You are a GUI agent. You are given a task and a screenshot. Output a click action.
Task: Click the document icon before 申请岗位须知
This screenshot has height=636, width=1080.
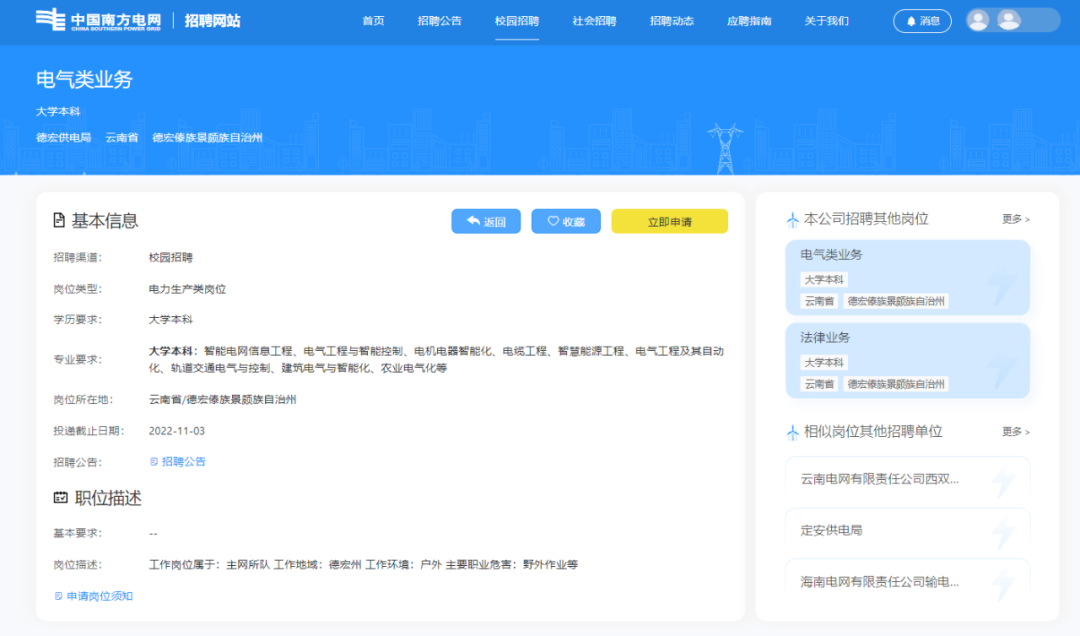pos(59,596)
